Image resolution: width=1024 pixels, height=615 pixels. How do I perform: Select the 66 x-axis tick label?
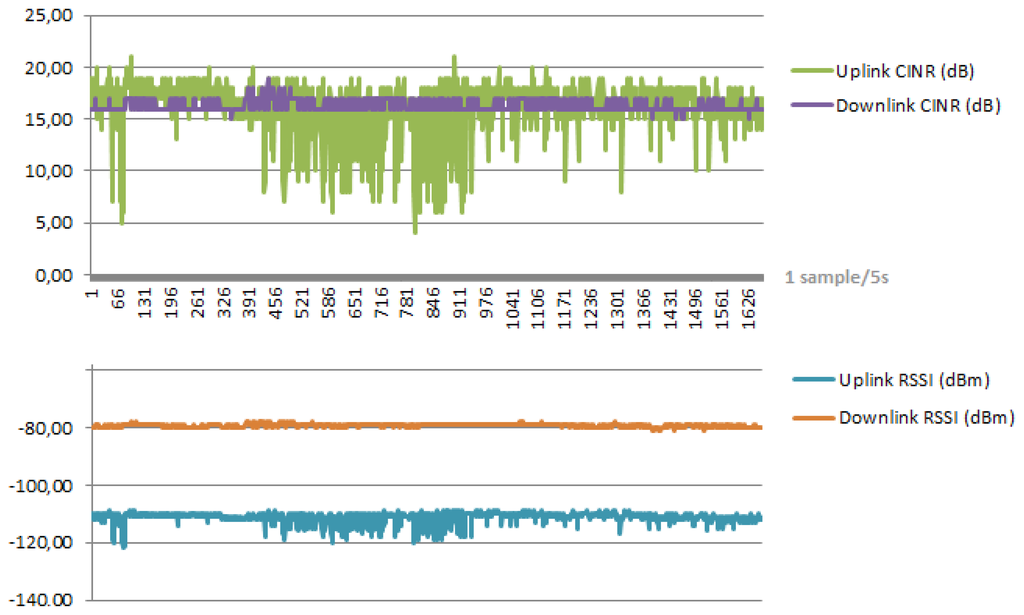[x=118, y=297]
